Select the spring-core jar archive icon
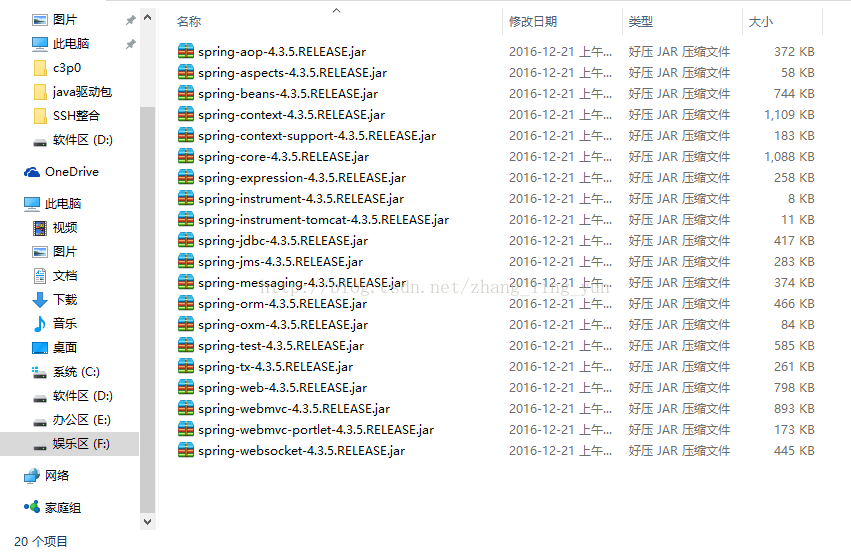The width and height of the screenshot is (851, 552). coord(186,156)
